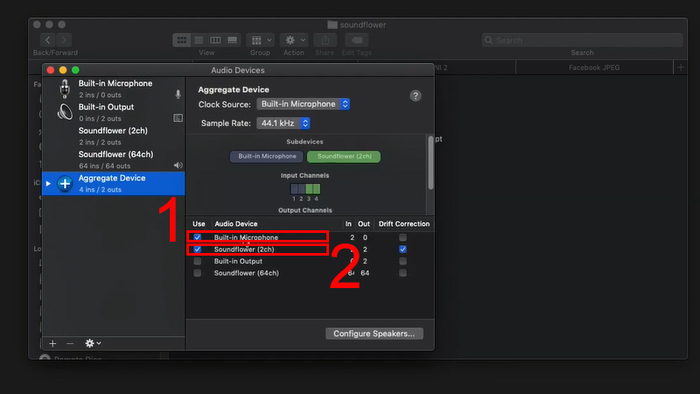Click the Aggregate Device plus icon
The image size is (700, 394).
coord(65,183)
